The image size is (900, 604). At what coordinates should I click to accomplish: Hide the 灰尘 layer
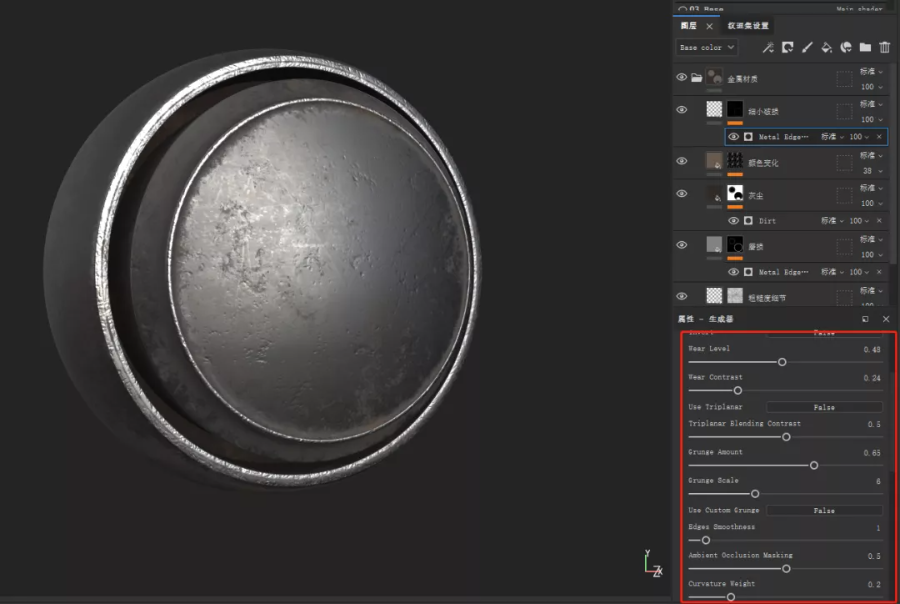coord(681,193)
